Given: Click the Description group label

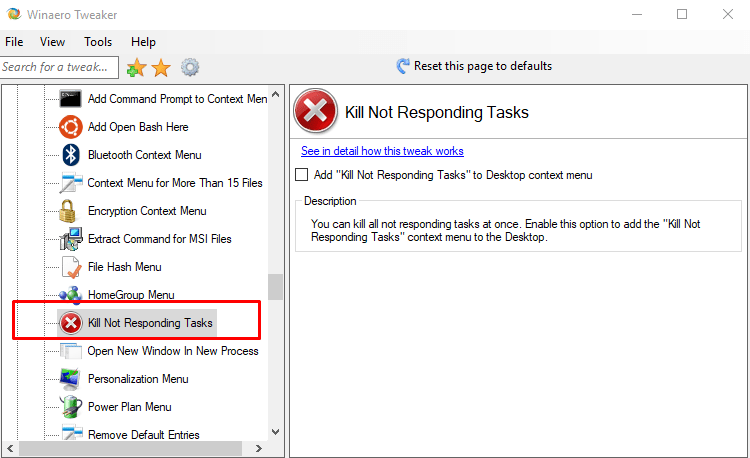Looking at the screenshot, I should [x=330, y=201].
